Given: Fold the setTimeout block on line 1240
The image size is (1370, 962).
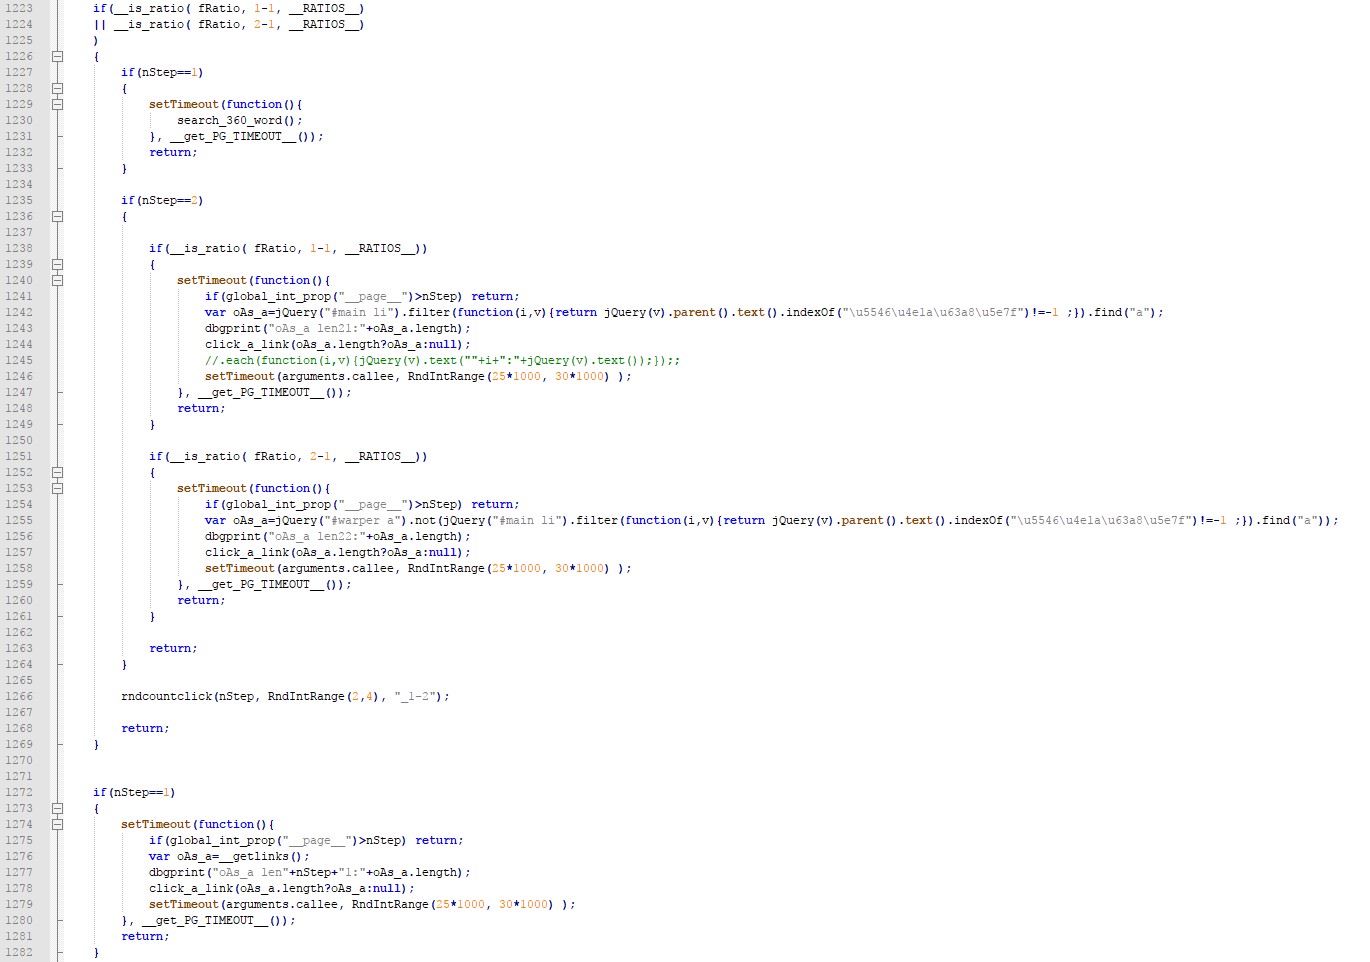Looking at the screenshot, I should click(57, 280).
